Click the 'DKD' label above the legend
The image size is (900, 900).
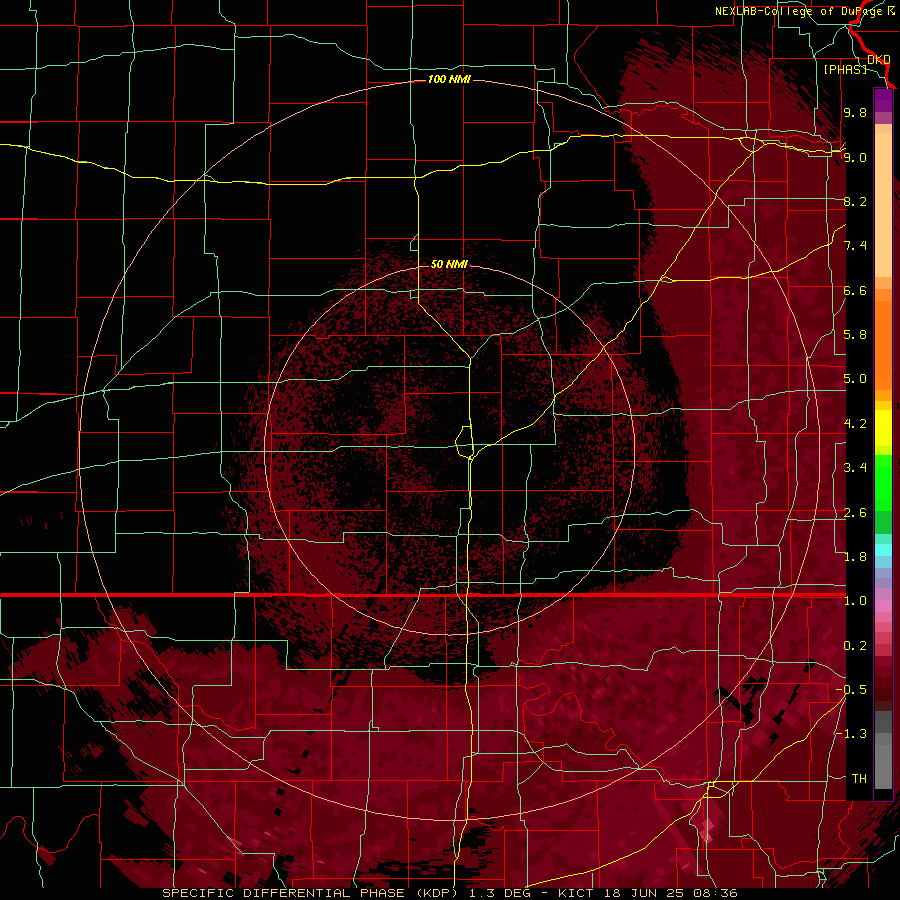coord(878,59)
